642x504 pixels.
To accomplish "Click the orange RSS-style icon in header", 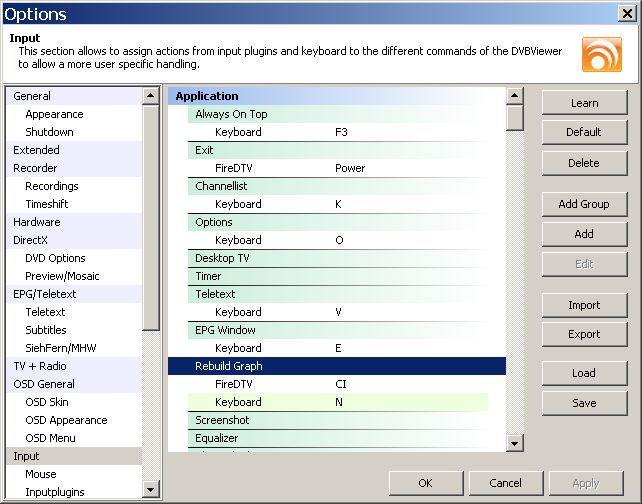I will (x=601, y=55).
